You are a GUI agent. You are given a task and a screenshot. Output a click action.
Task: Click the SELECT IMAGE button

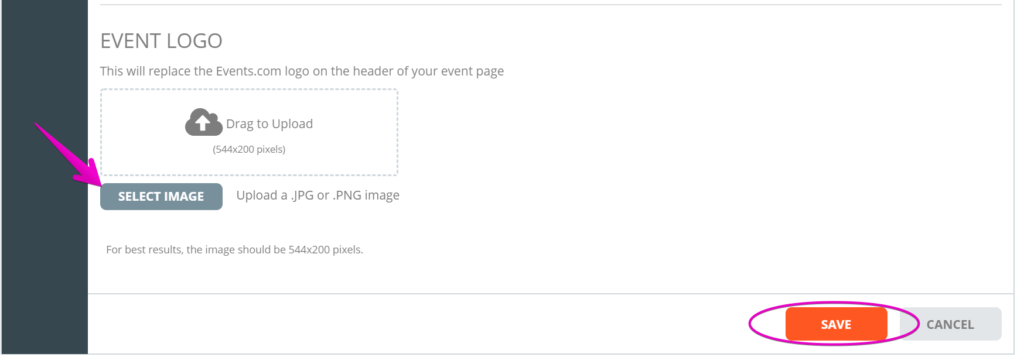[x=161, y=196]
